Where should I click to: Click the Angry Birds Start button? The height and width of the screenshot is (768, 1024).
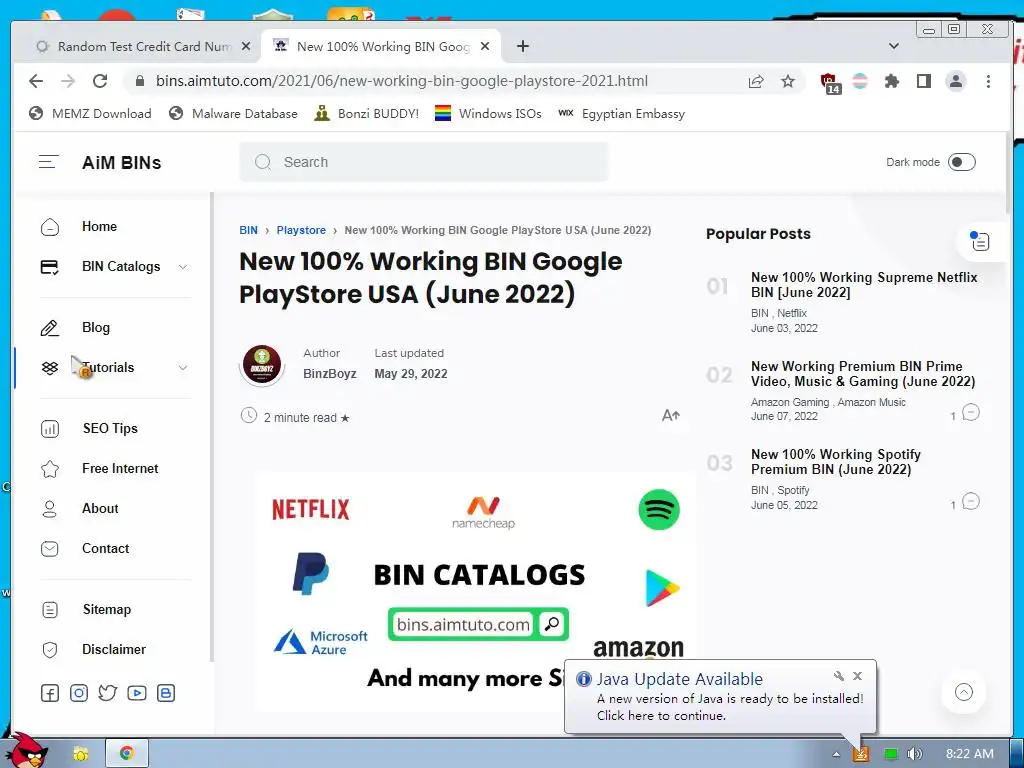(x=27, y=750)
